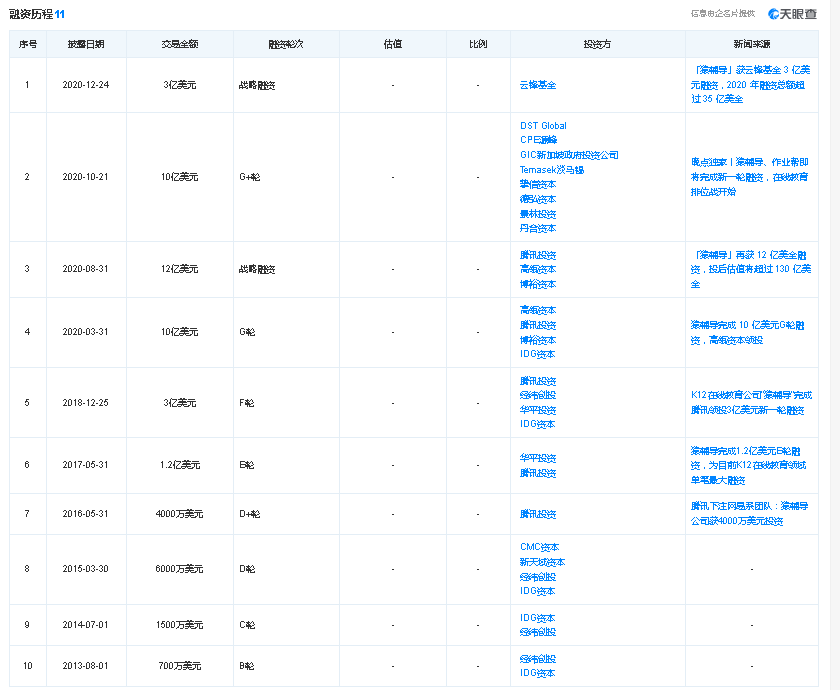
Task: Open news on 1.2亿美元 E轮 financing
Action: pyautogui.click(x=751, y=465)
